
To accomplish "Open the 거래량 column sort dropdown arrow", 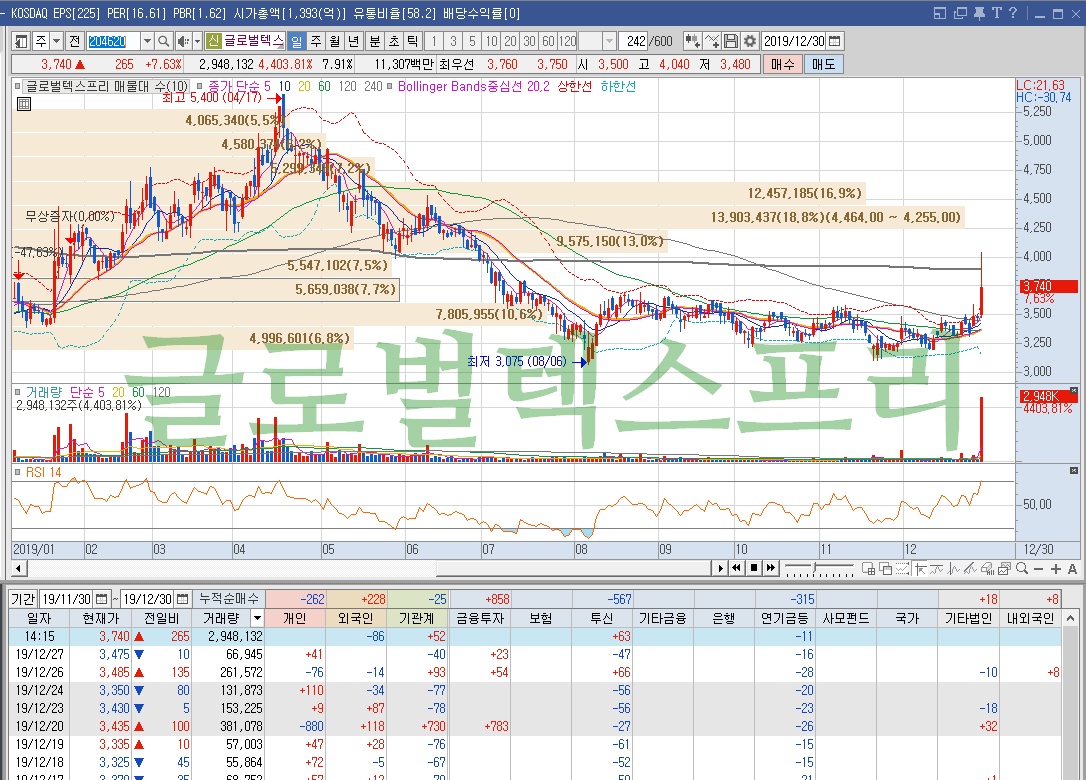I will (x=257, y=618).
